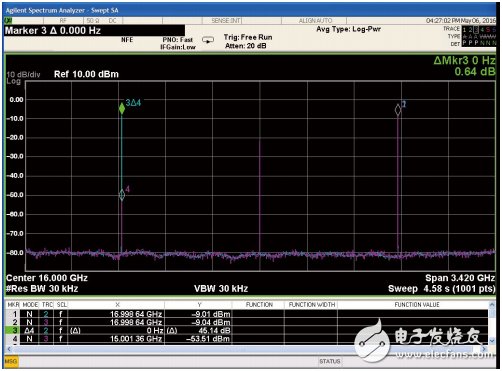Click the ALIGN AUTO status field
Image resolution: width=502 pixels, height=371 pixels.
click(315, 21)
